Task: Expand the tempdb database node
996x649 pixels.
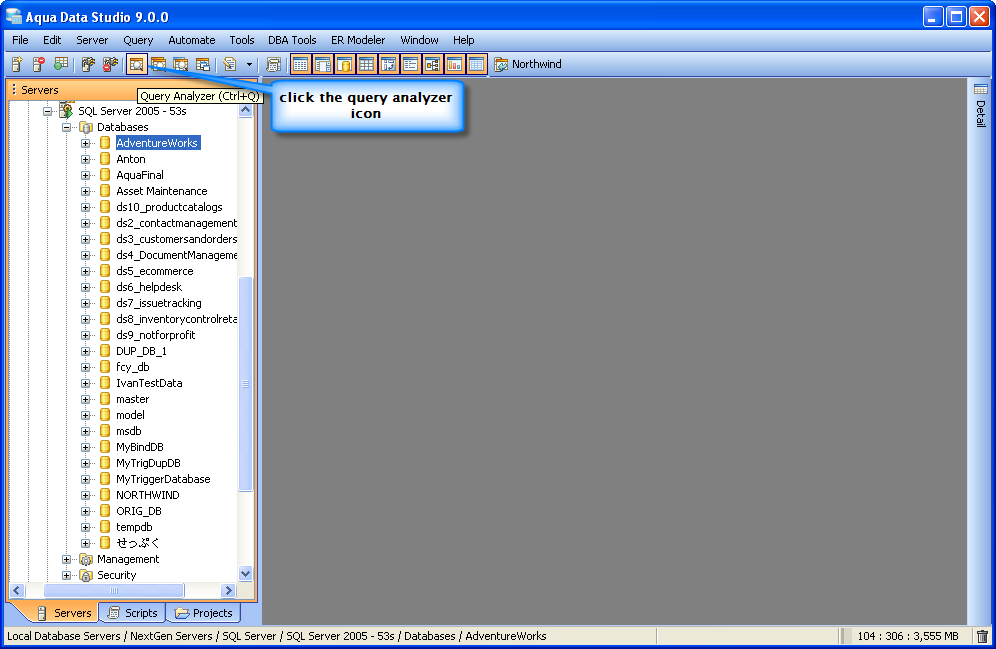Action: point(85,527)
